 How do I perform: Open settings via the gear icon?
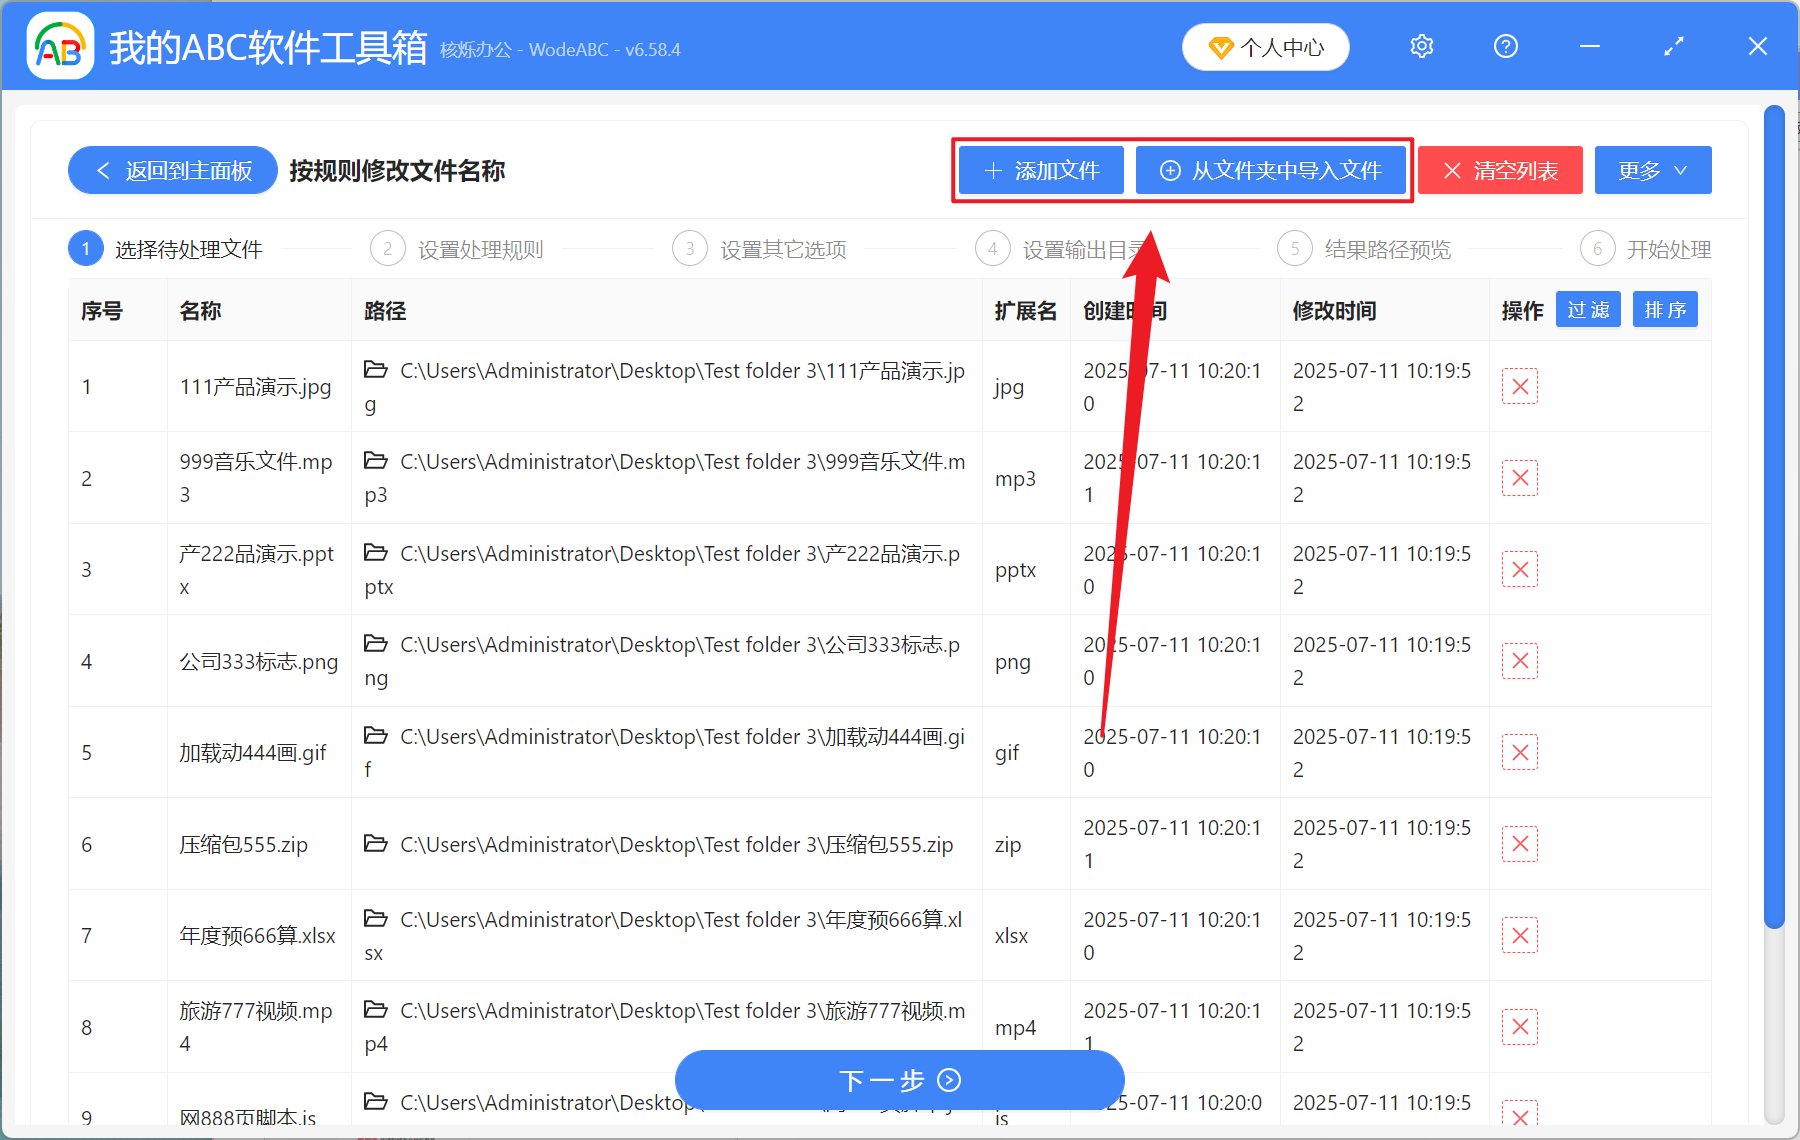click(x=1421, y=46)
